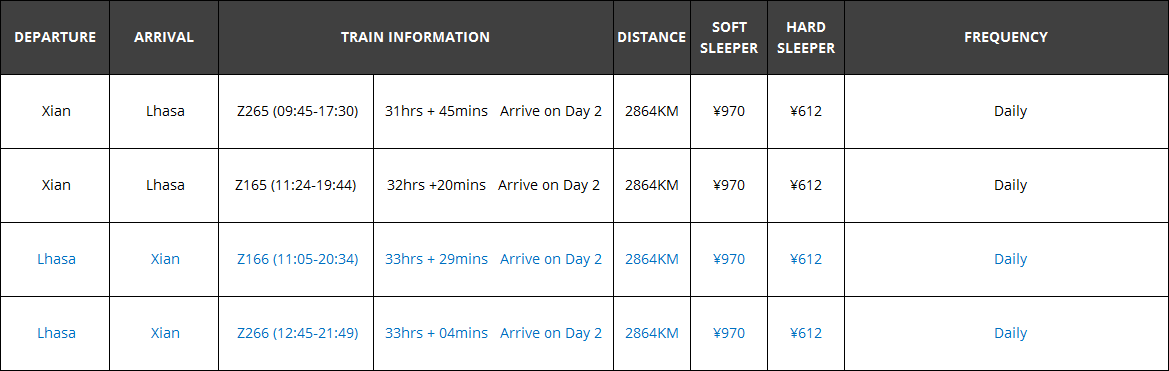1169x371 pixels.
Task: Click the ¥612 hard sleeper price for Z266
Action: (x=806, y=333)
